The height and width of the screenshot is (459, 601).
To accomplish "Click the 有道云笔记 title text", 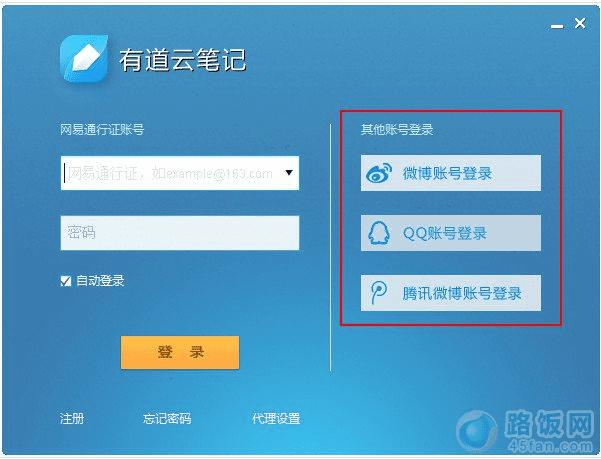I will pyautogui.click(x=182, y=60).
